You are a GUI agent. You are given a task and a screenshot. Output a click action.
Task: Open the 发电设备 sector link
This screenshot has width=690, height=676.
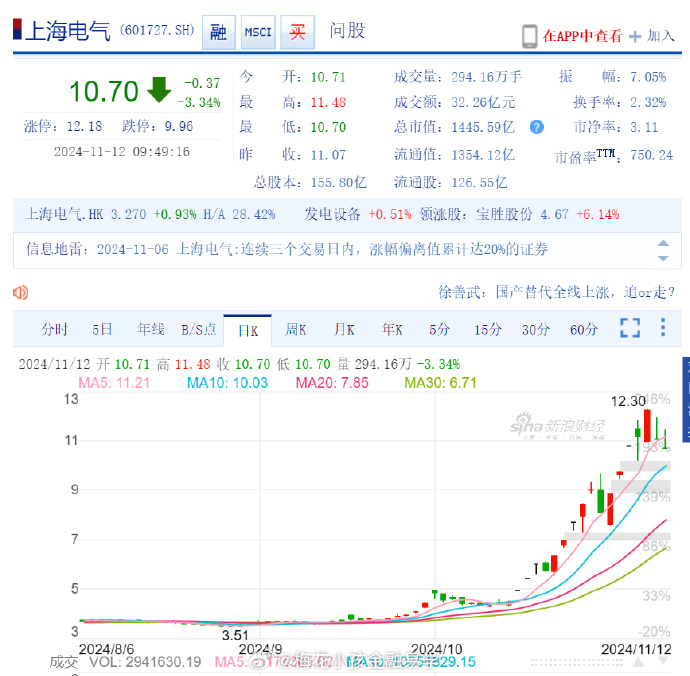coord(332,214)
